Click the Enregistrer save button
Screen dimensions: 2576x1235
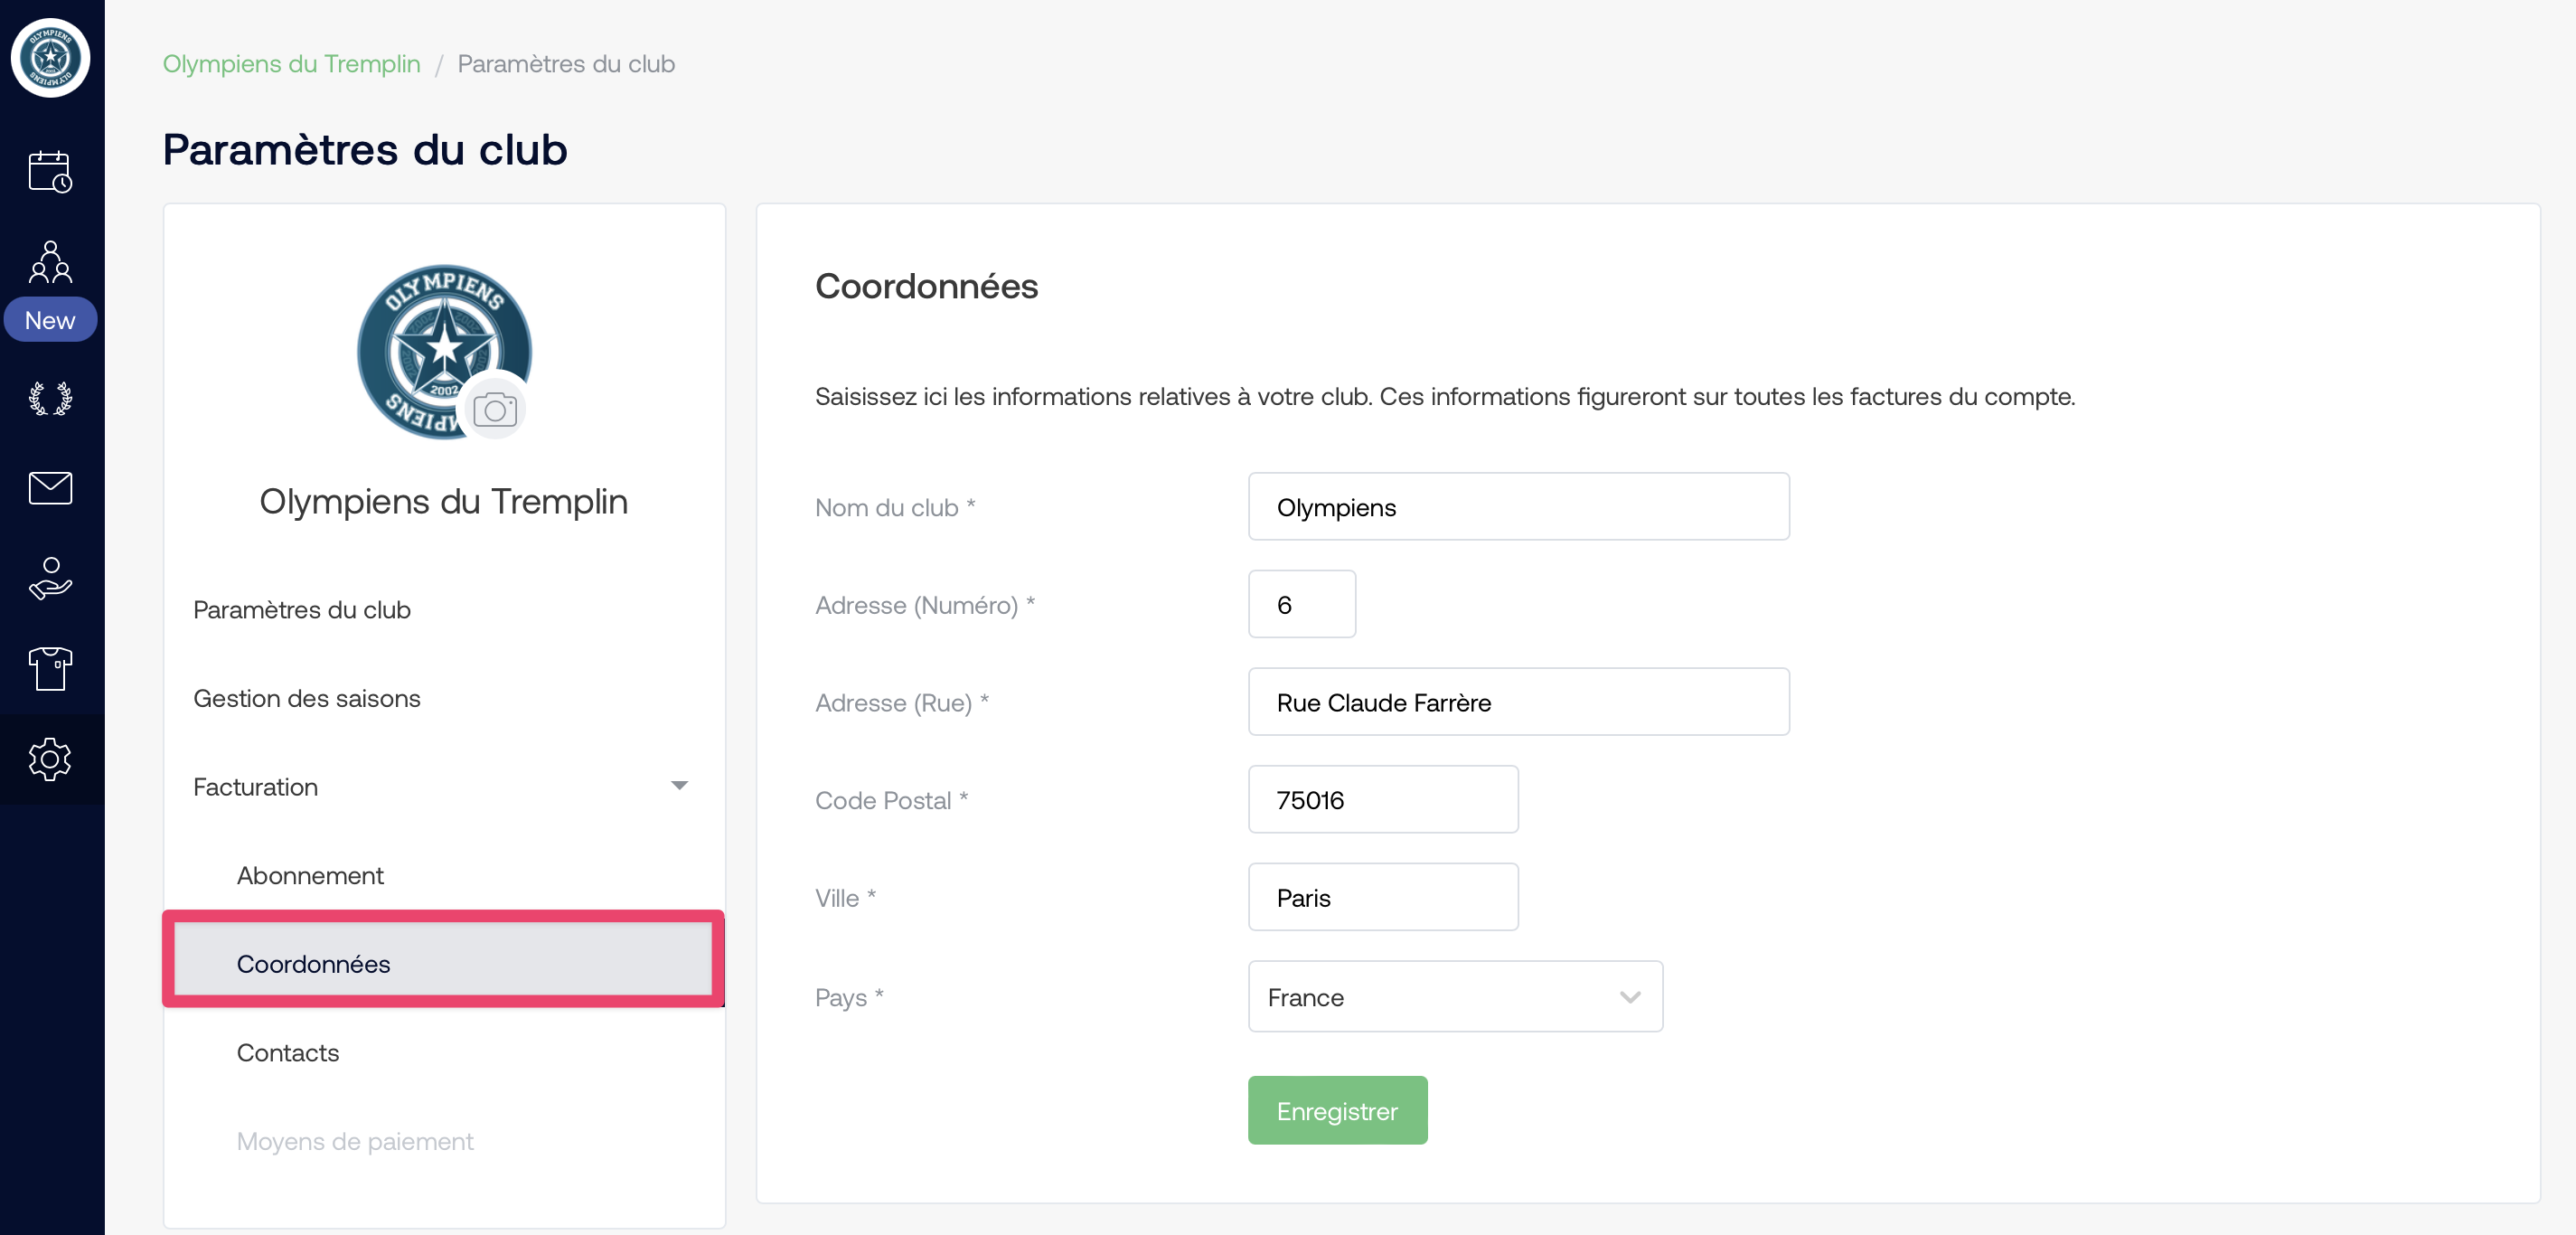click(x=1337, y=1111)
